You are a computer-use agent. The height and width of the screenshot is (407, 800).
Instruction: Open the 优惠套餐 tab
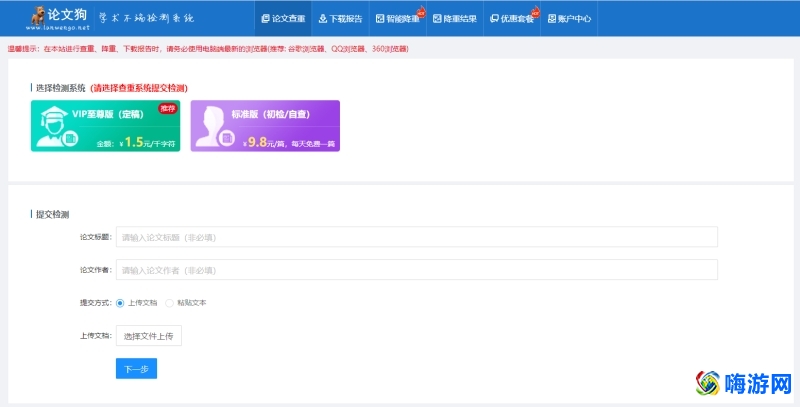[x=512, y=18]
